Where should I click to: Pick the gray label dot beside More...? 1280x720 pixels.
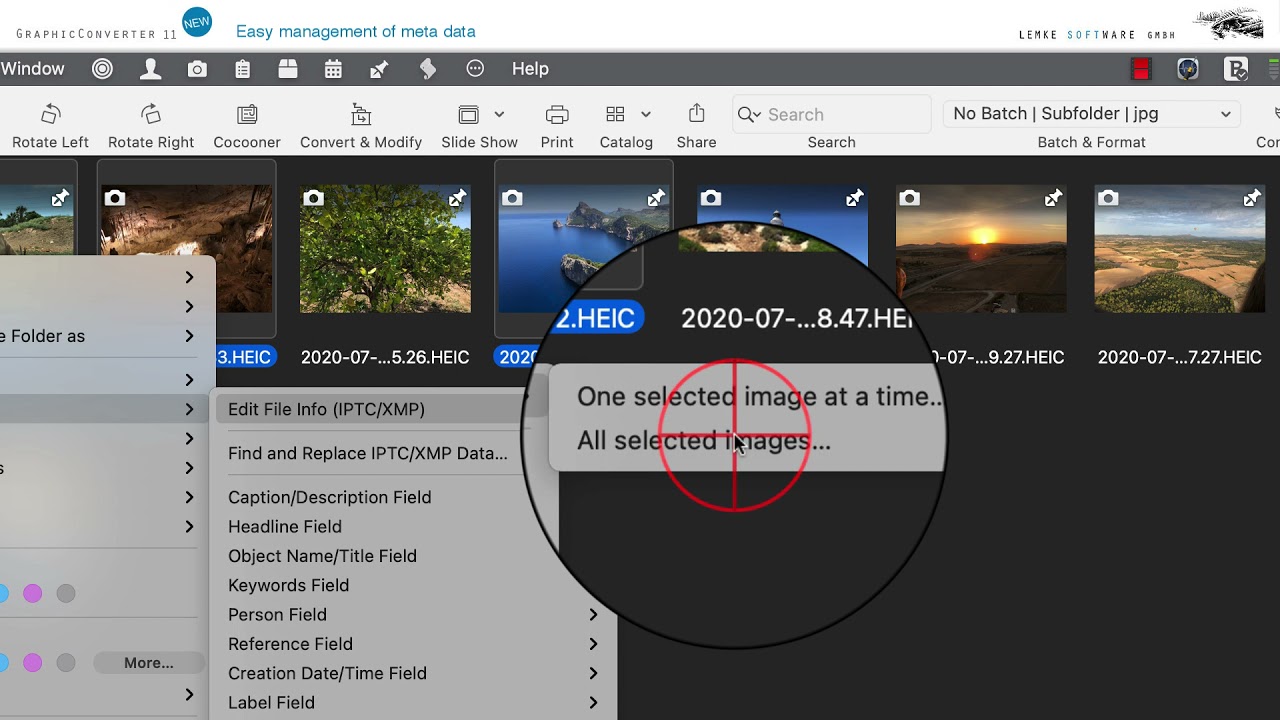pyautogui.click(x=66, y=663)
